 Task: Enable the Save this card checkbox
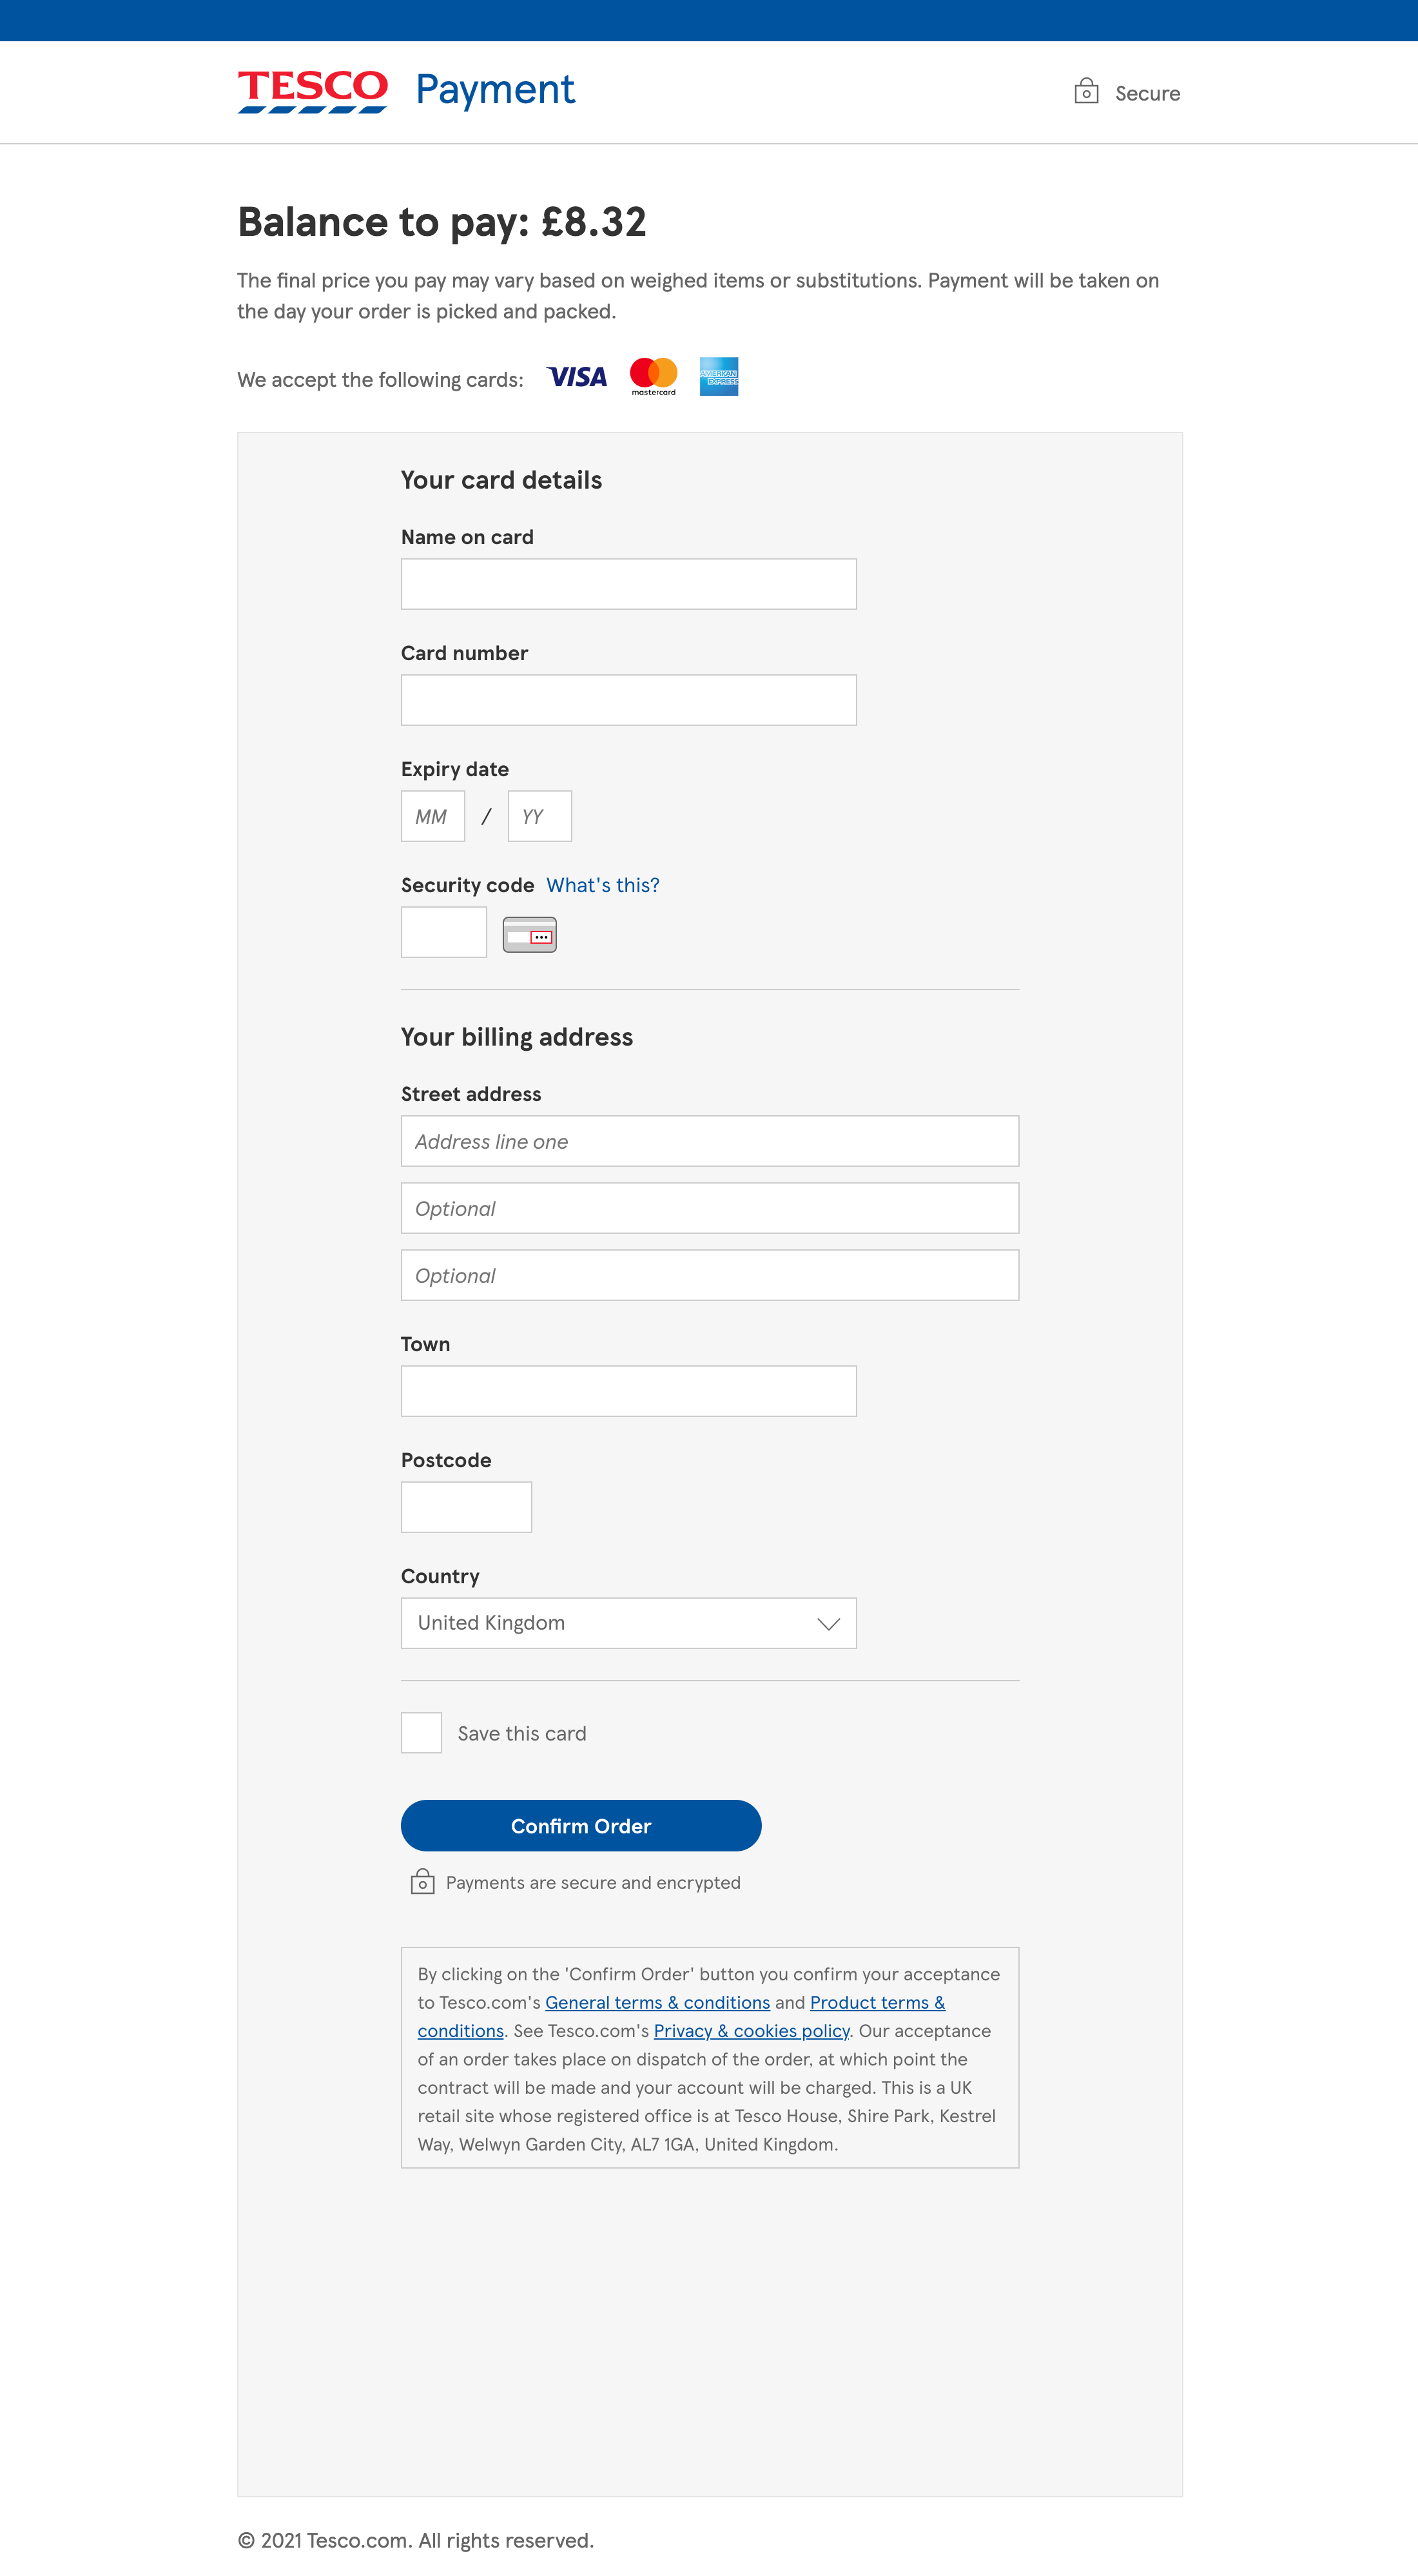(421, 1732)
